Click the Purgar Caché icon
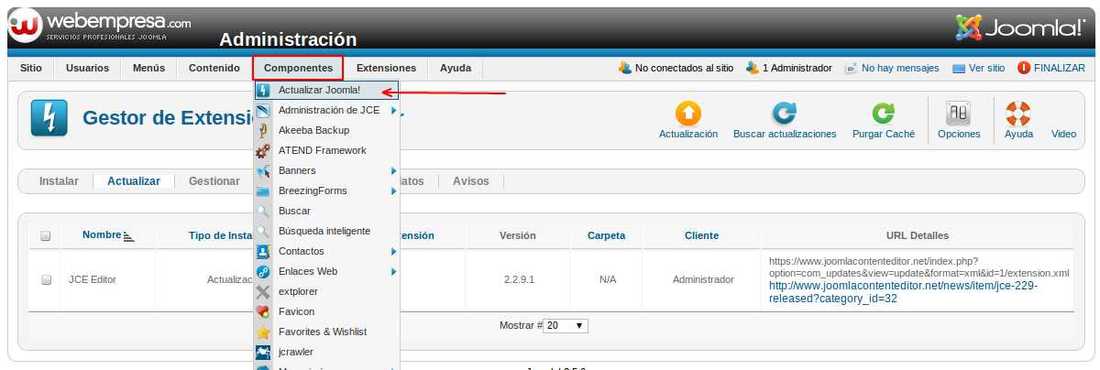The width and height of the screenshot is (1100, 370). point(883,114)
